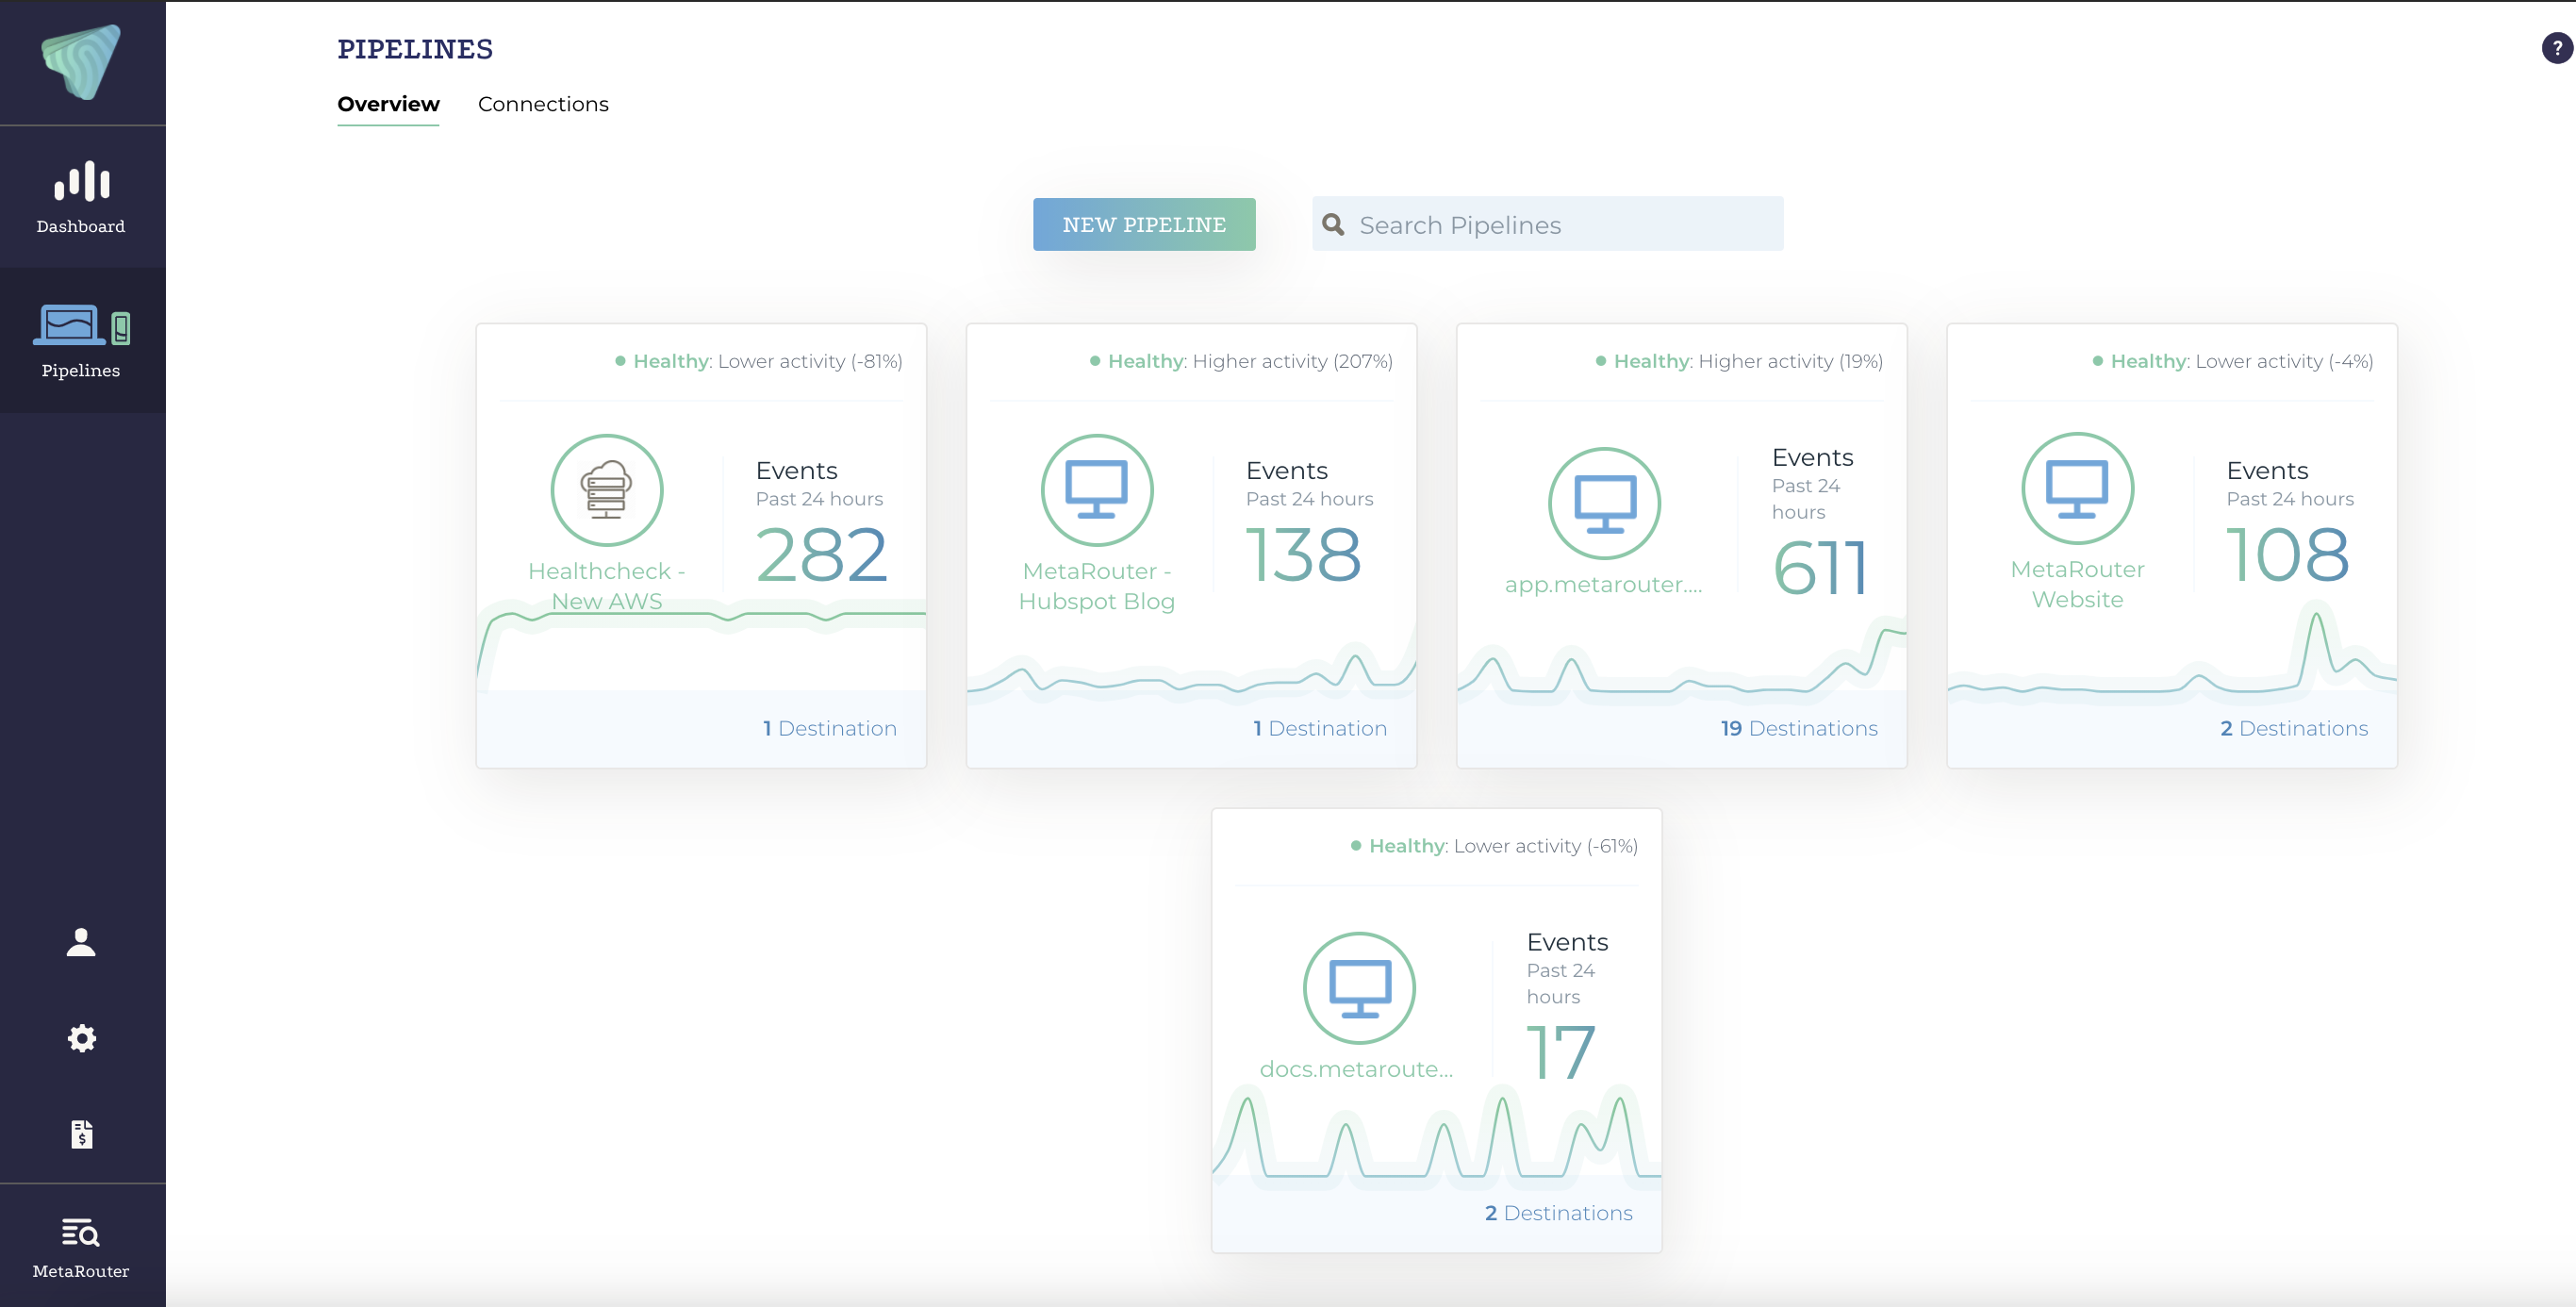Switch to the Connections tab
This screenshot has width=2576, height=1307.
coord(543,104)
